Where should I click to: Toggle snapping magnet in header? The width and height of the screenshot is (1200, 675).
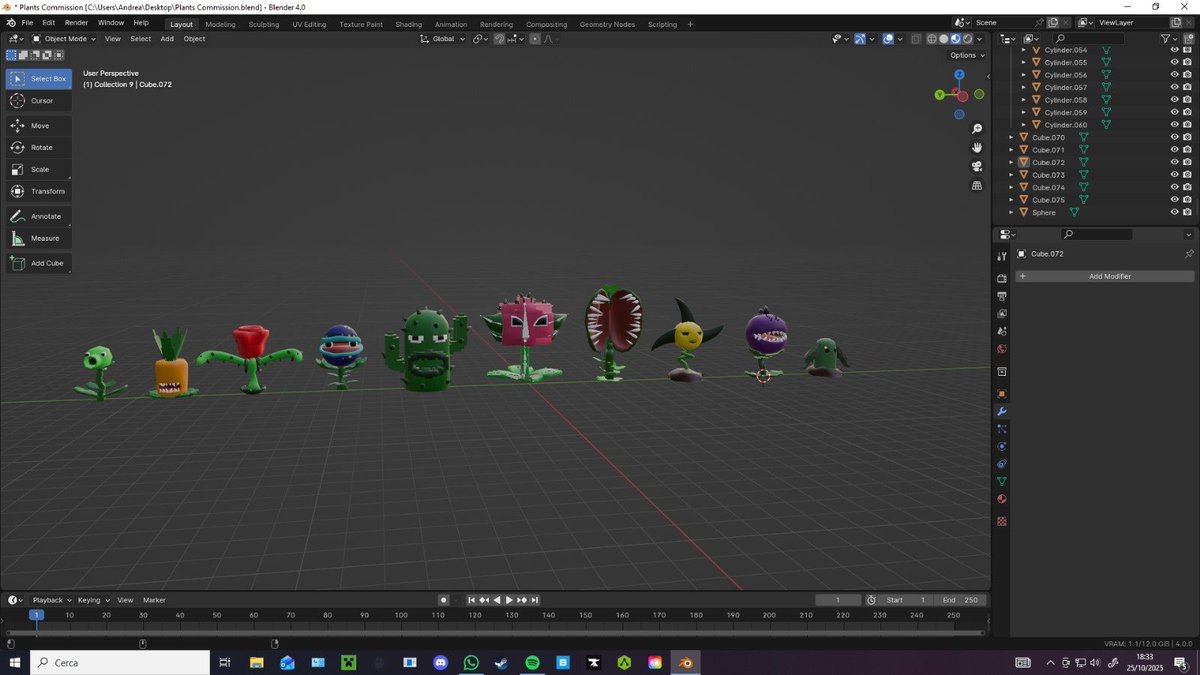[x=500, y=39]
